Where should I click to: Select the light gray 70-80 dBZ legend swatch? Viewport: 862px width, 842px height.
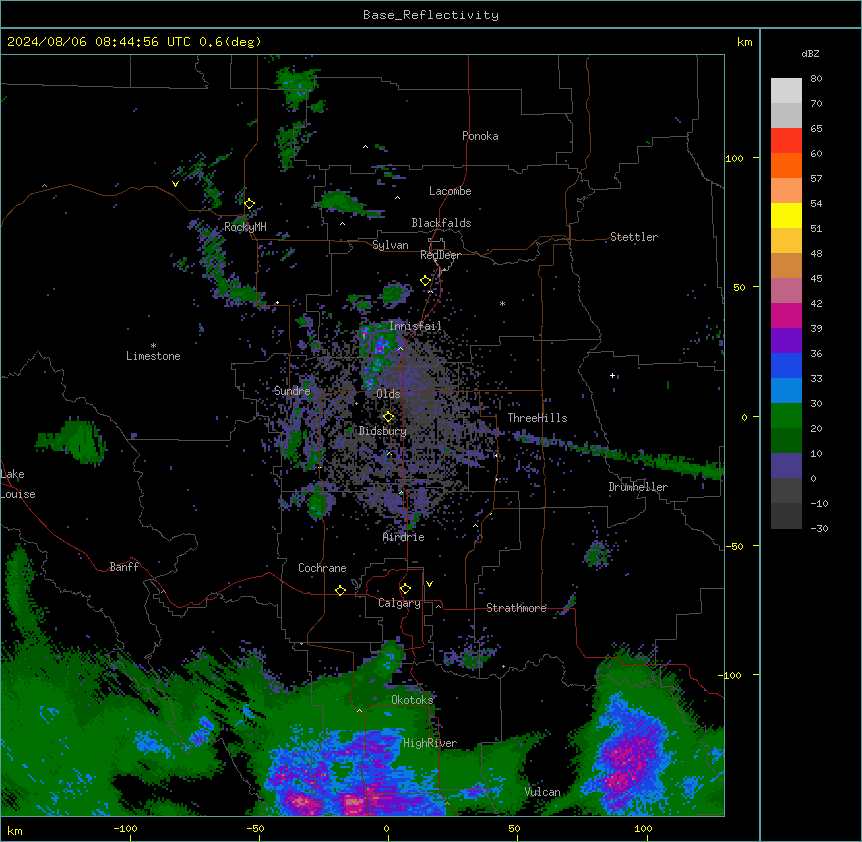[786, 91]
